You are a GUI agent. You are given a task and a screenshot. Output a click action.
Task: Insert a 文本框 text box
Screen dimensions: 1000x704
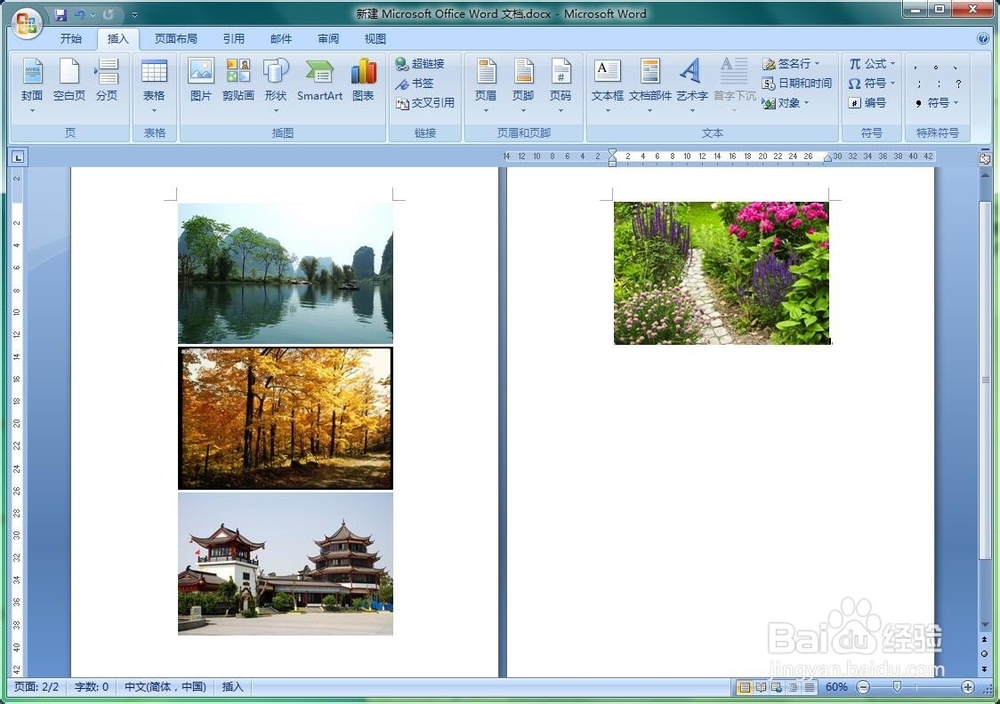tap(606, 80)
